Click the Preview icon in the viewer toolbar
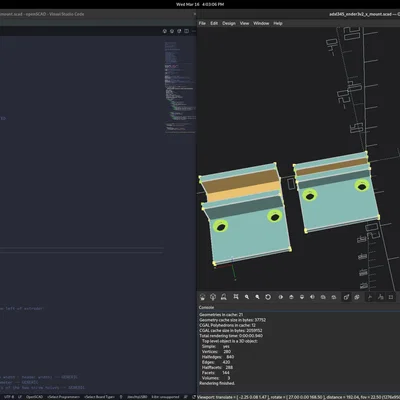The width and height of the screenshot is (400, 400). [x=202, y=297]
